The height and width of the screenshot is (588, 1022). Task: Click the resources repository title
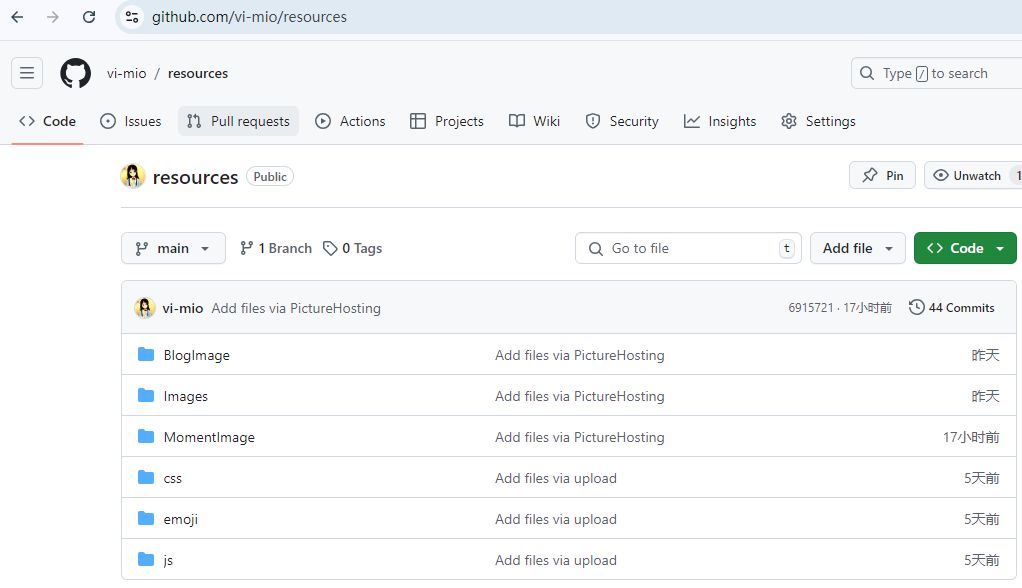click(195, 177)
